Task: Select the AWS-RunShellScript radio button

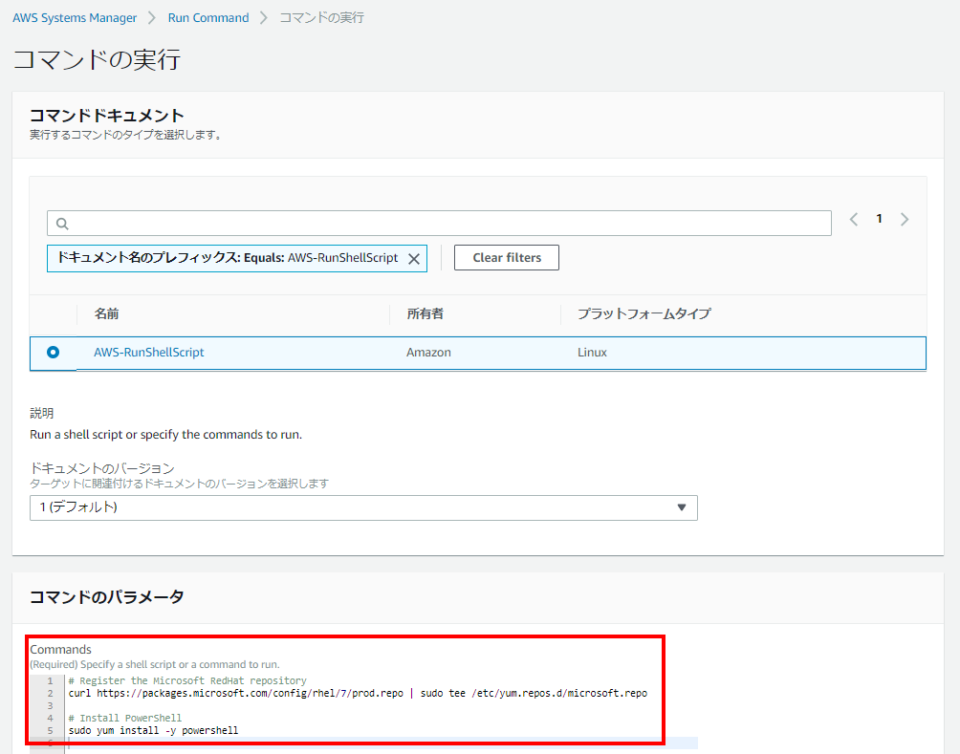Action: 53,352
